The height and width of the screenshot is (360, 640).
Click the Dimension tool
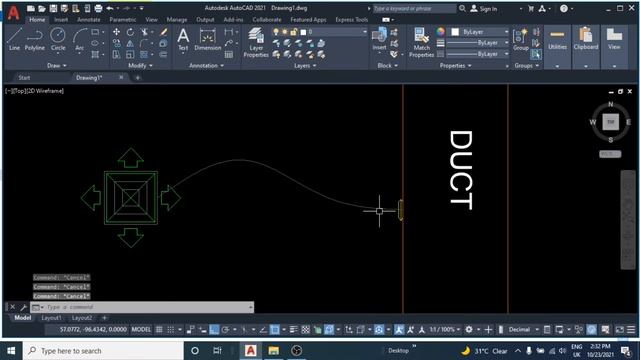pos(207,39)
